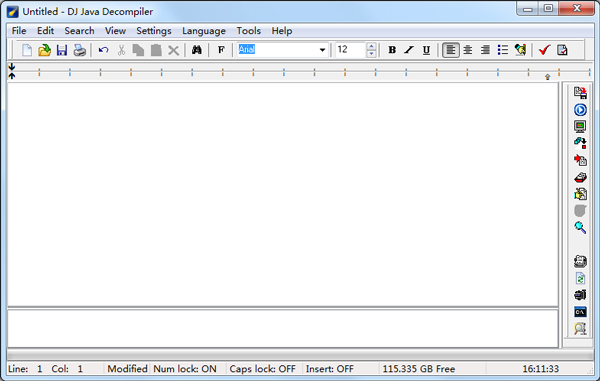Click in the main text editing area
The height and width of the screenshot is (381, 600).
click(x=283, y=194)
